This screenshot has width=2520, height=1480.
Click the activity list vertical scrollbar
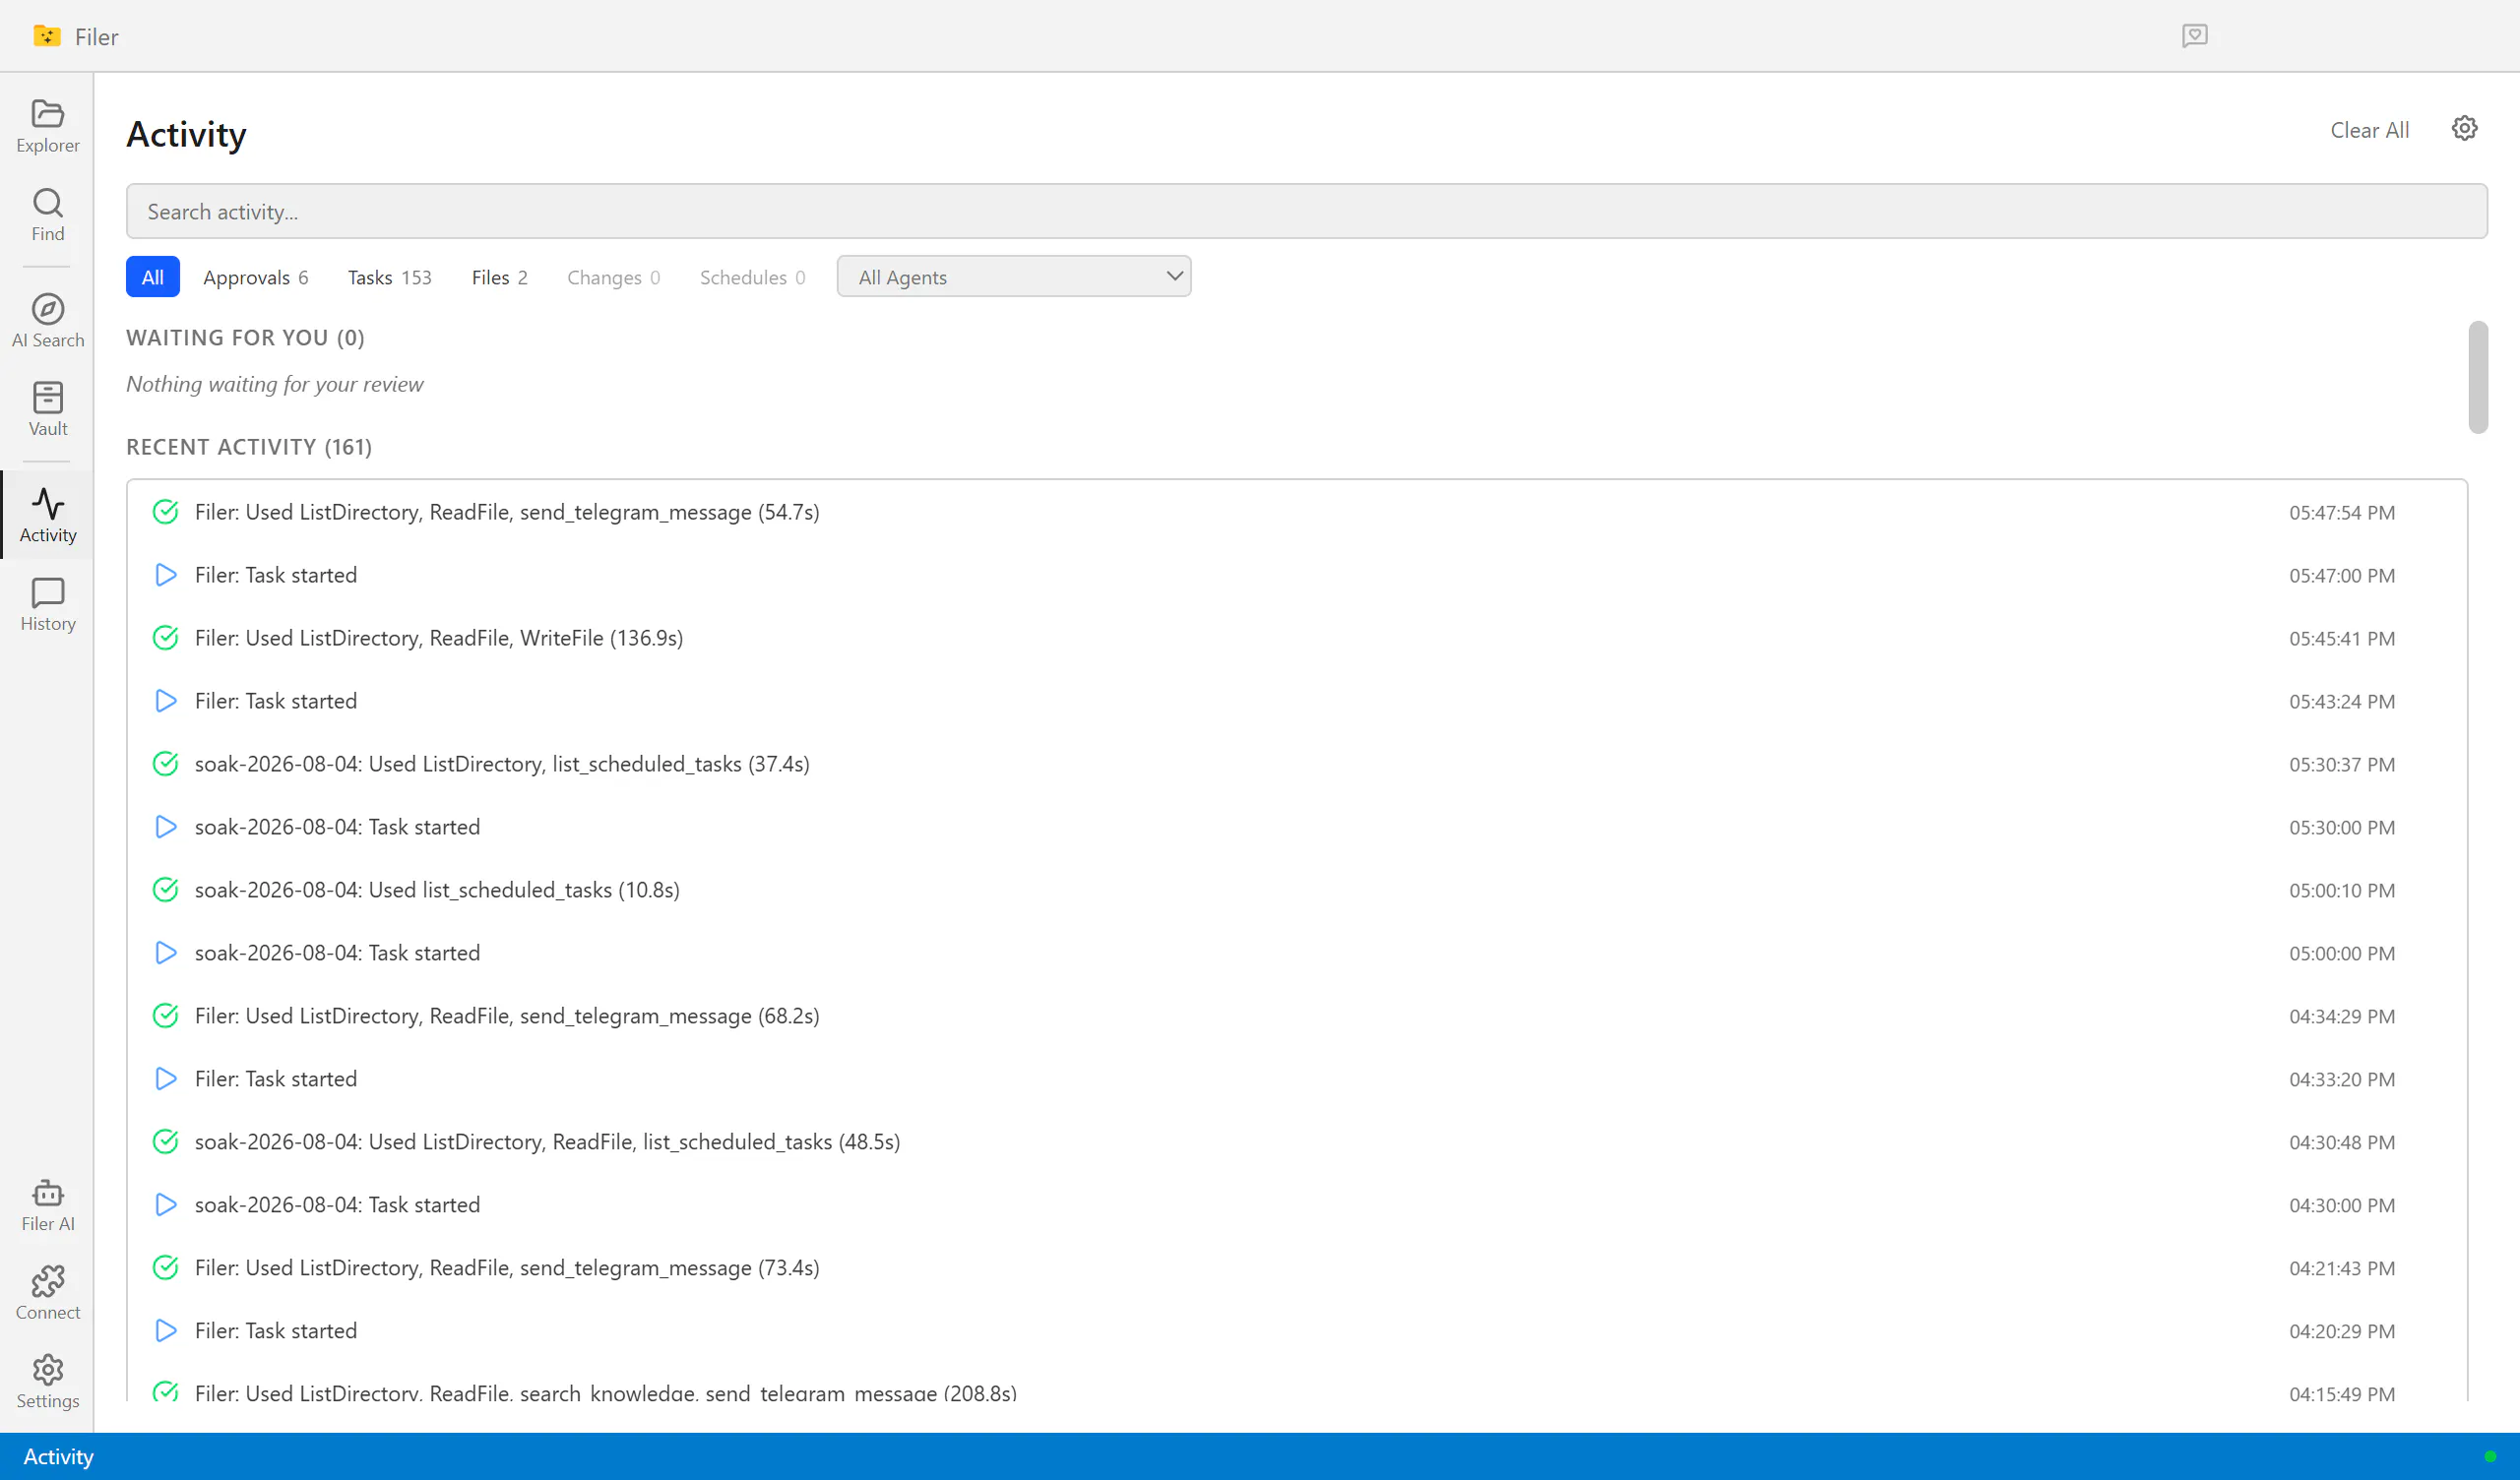pyautogui.click(x=2478, y=377)
